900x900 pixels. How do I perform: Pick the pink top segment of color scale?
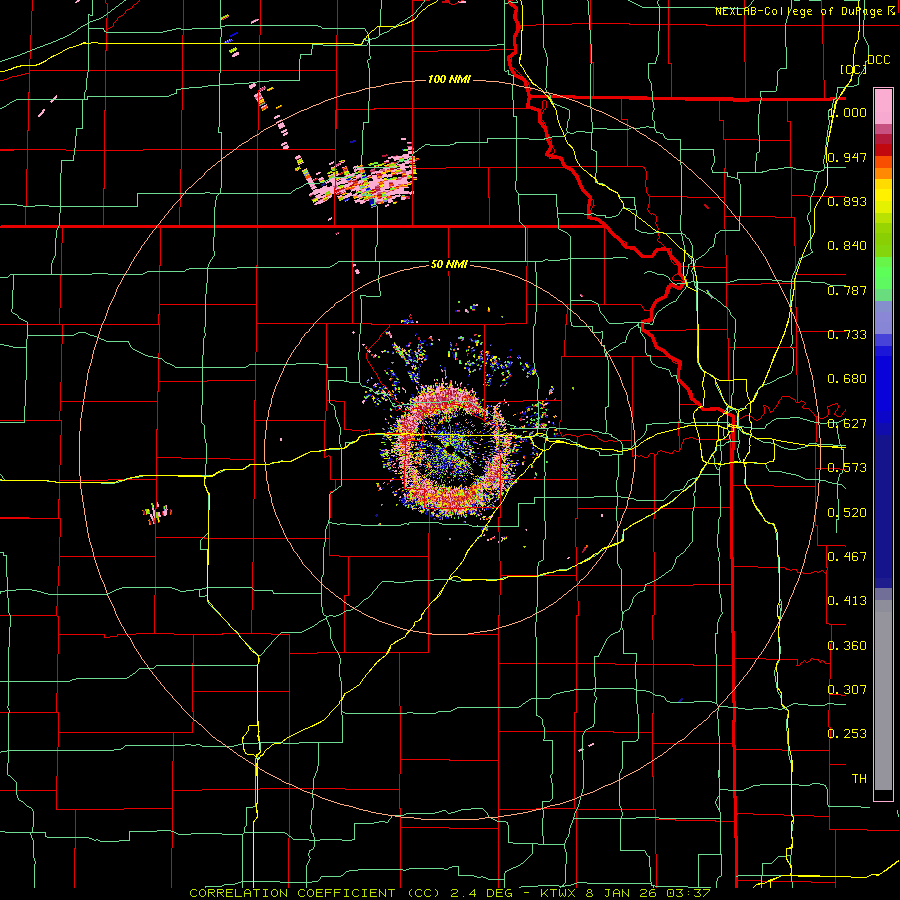pos(883,107)
